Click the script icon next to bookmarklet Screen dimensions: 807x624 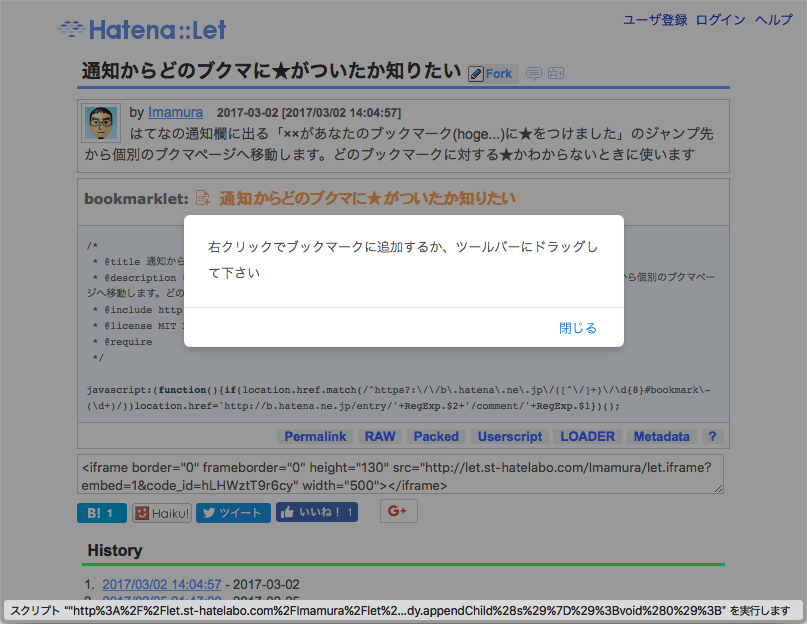pyautogui.click(x=203, y=198)
